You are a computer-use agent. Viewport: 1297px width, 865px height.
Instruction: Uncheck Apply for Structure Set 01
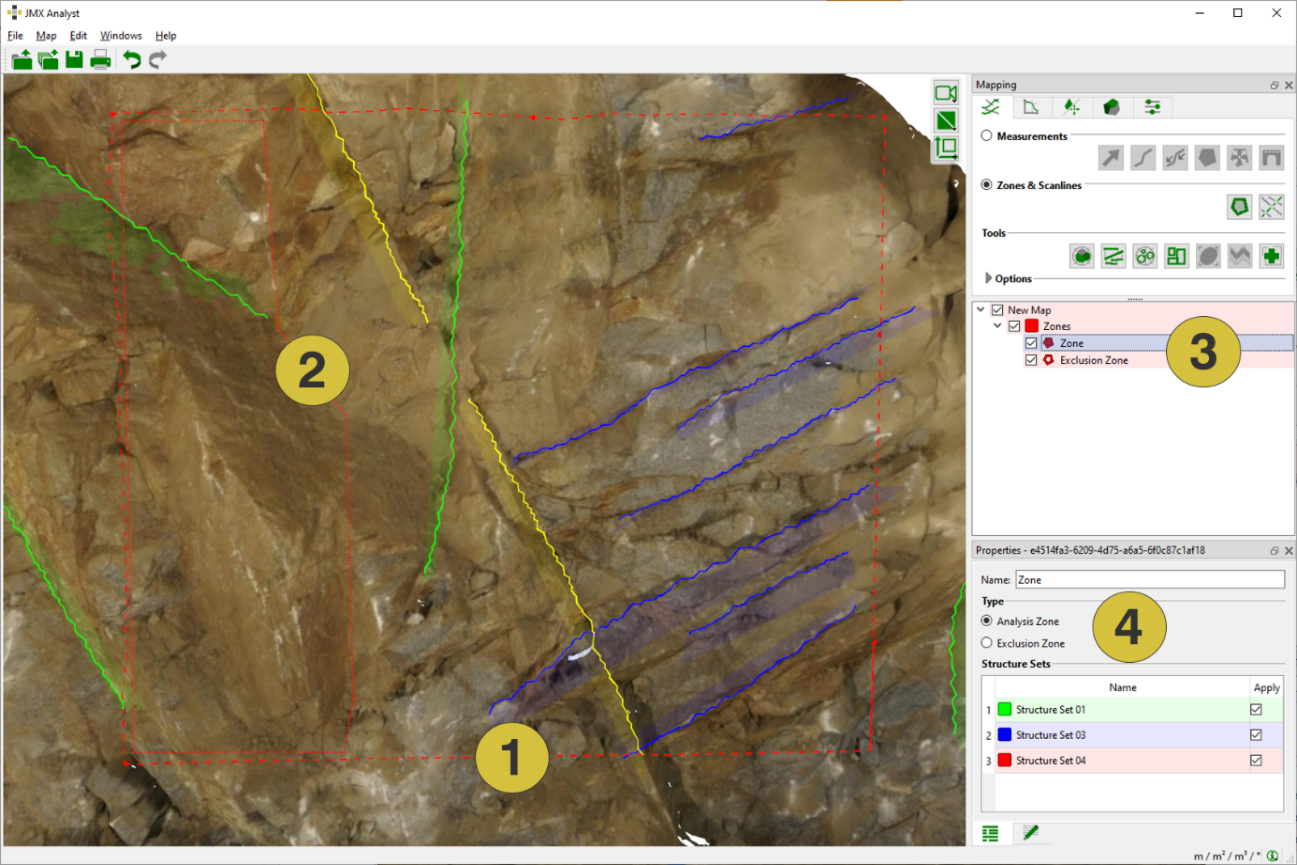(1256, 709)
